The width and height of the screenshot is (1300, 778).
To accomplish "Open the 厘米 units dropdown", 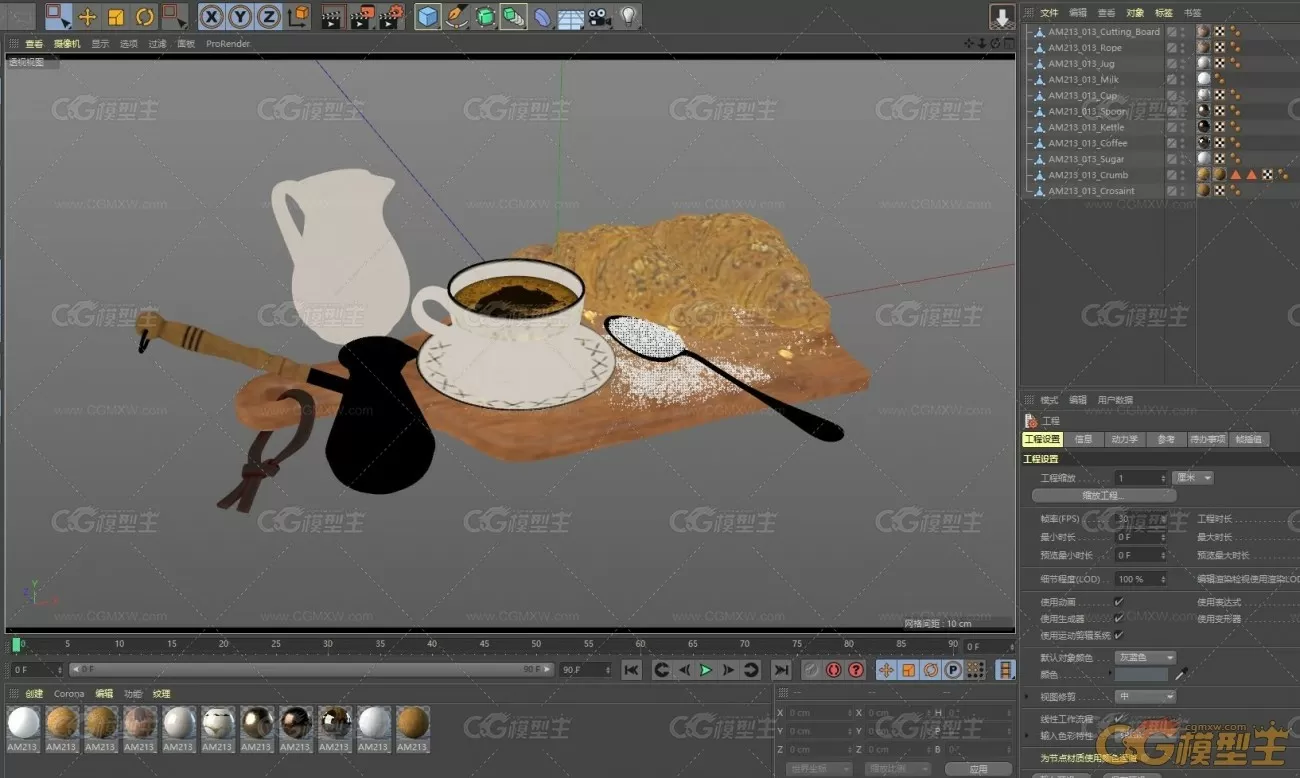I will point(1193,478).
